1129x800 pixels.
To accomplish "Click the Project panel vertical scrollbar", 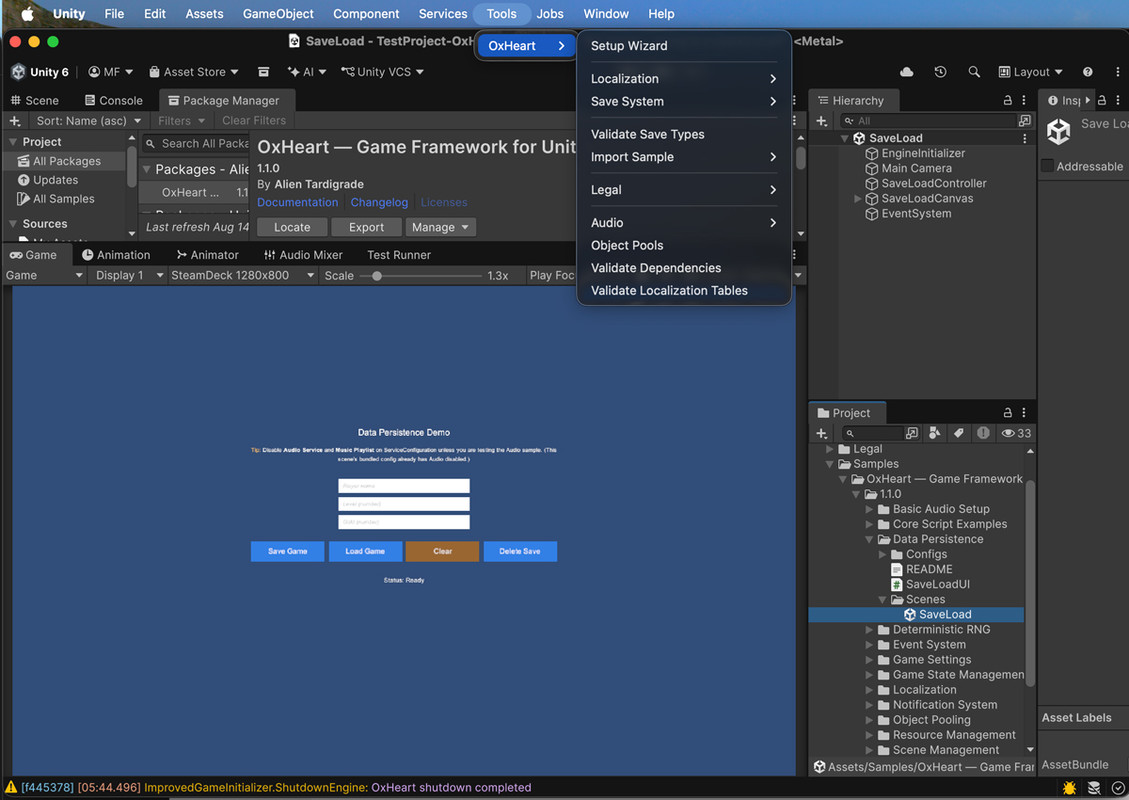I will [1030, 583].
